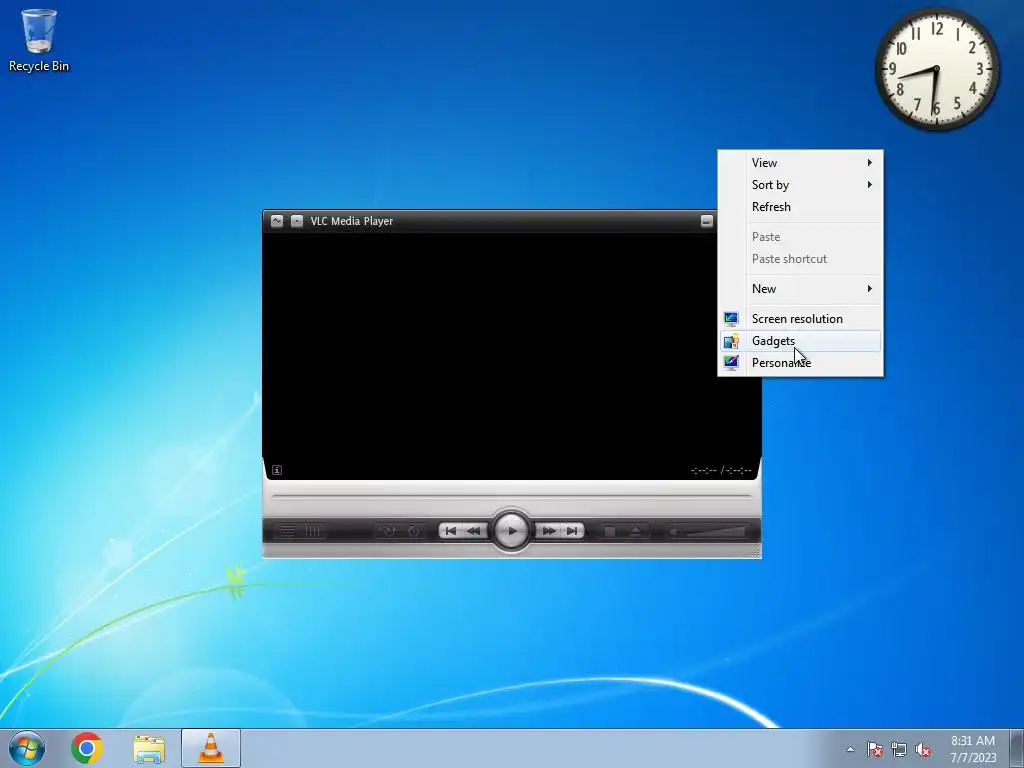Adjust the VLC volume slider wedge
This screenshot has height=768, width=1024.
[716, 532]
